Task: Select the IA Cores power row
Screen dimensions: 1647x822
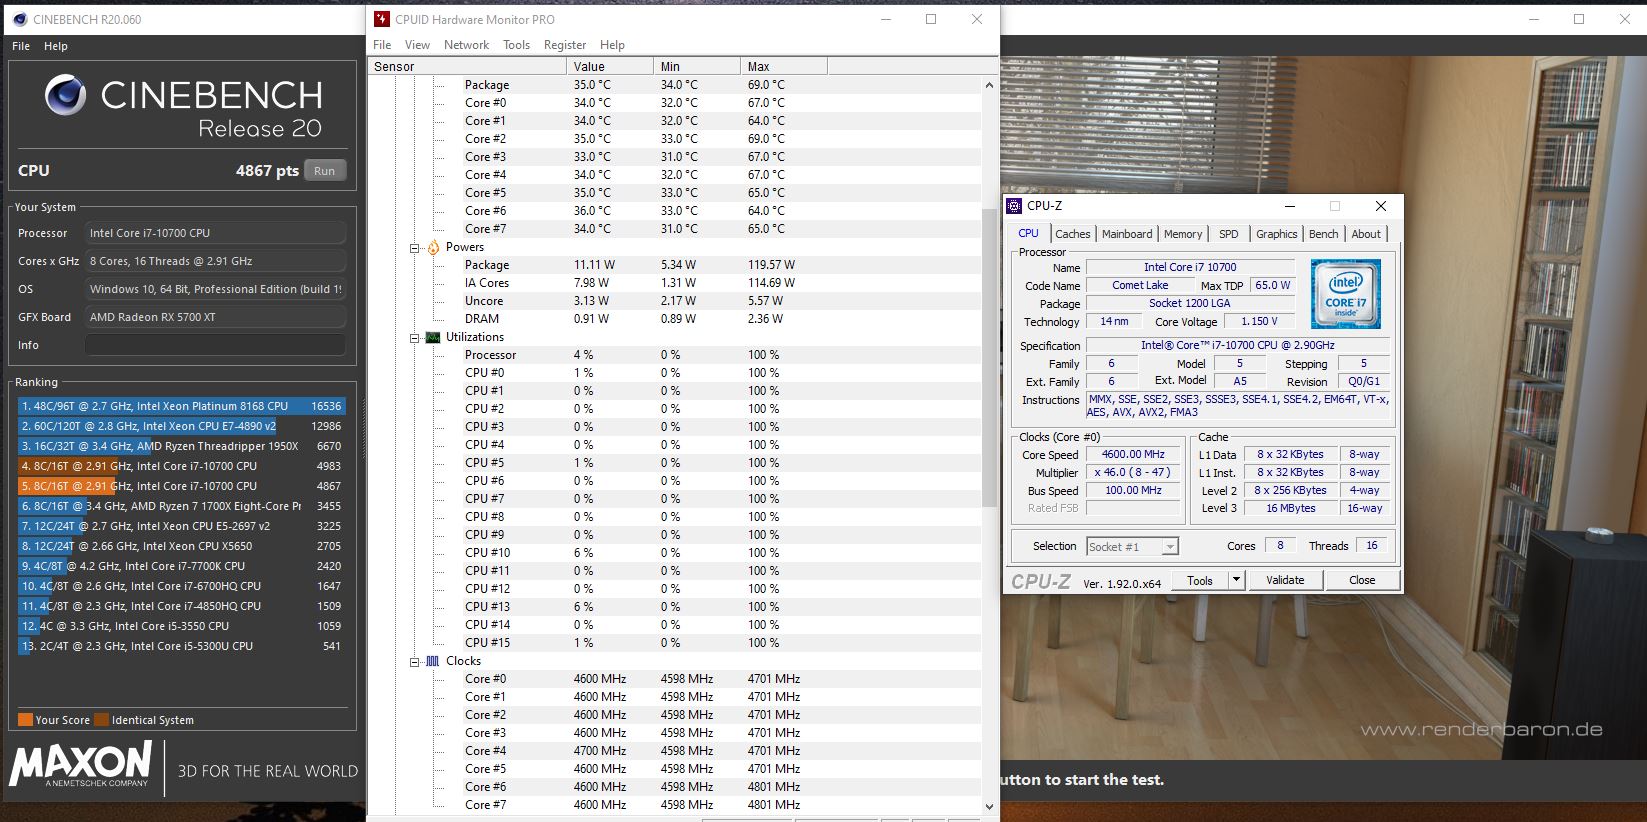Action: [x=675, y=283]
